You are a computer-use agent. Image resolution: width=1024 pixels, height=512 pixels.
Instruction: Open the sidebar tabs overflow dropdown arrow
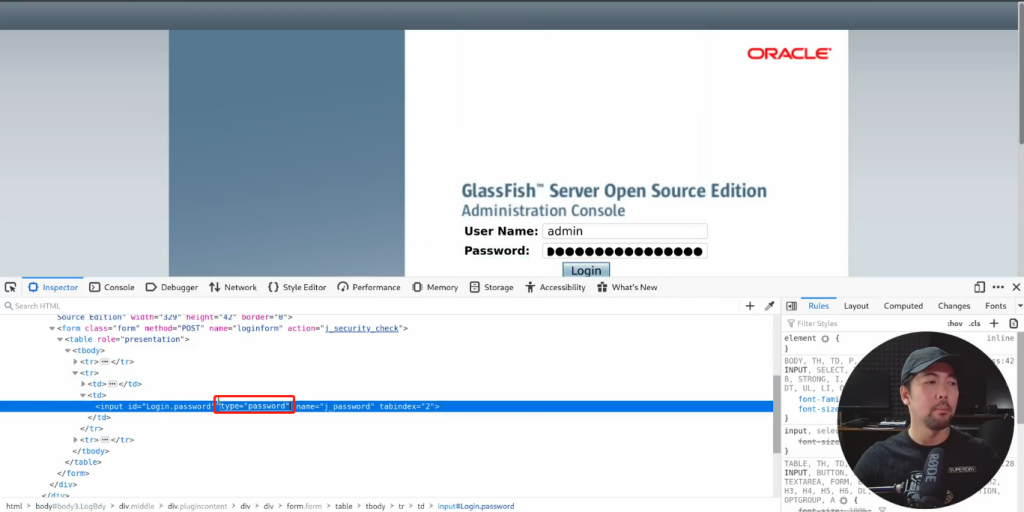(x=1019, y=306)
